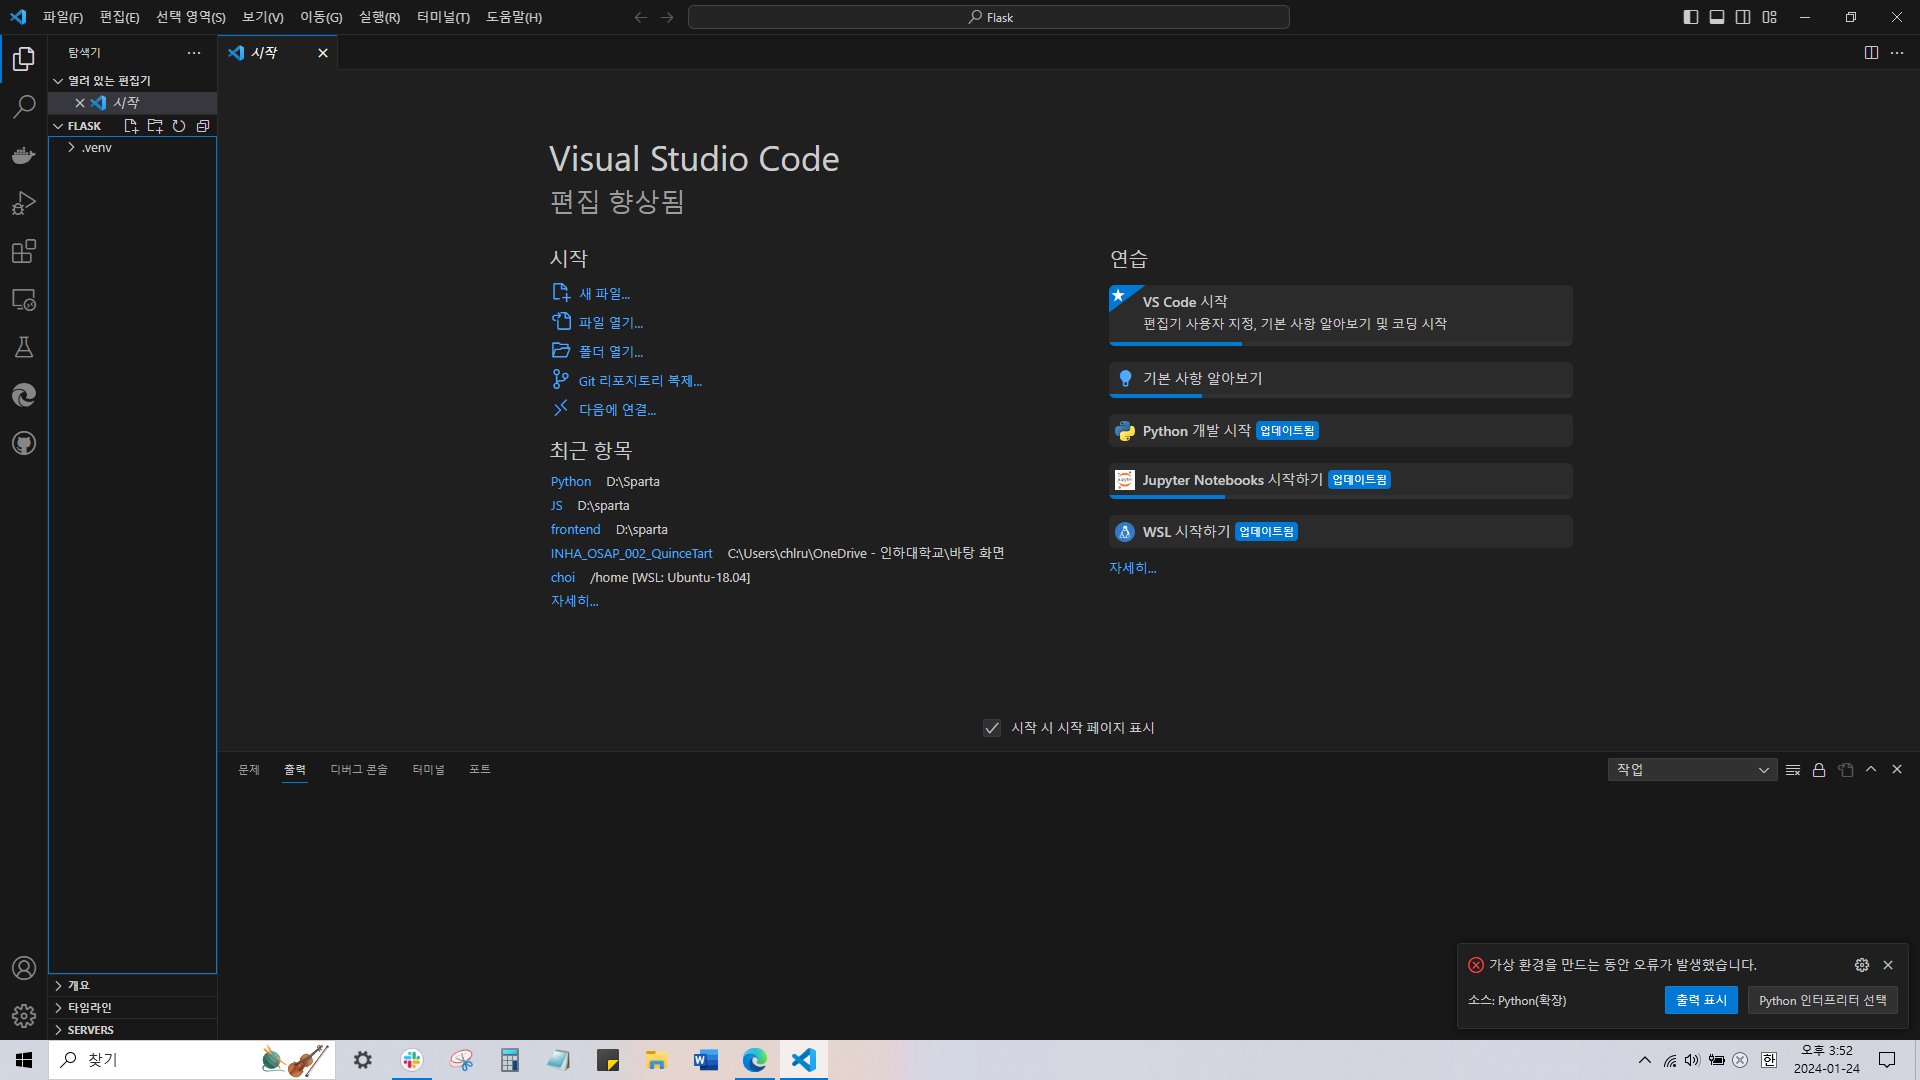The width and height of the screenshot is (1920, 1080).
Task: Open editor more actions menu
Action: pos(1897,53)
